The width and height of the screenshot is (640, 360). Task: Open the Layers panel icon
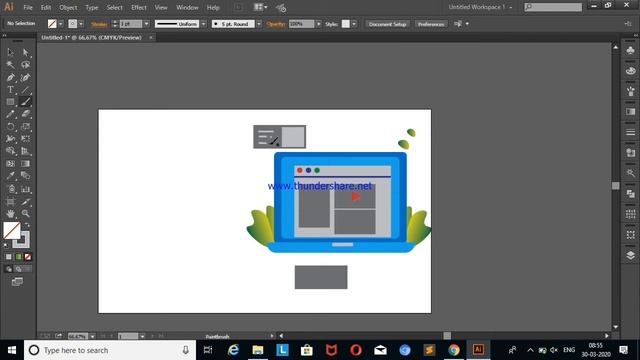(631, 256)
